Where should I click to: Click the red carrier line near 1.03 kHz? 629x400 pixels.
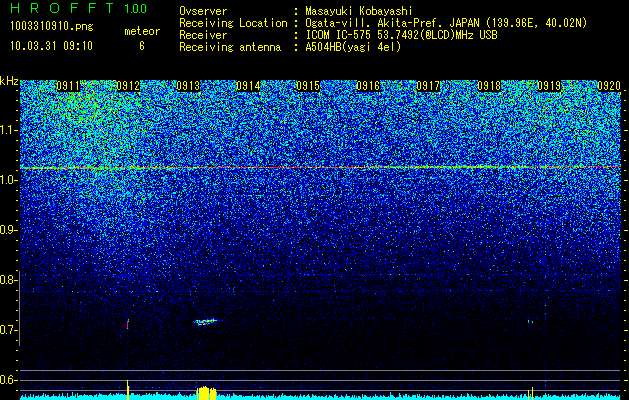tap(321, 167)
